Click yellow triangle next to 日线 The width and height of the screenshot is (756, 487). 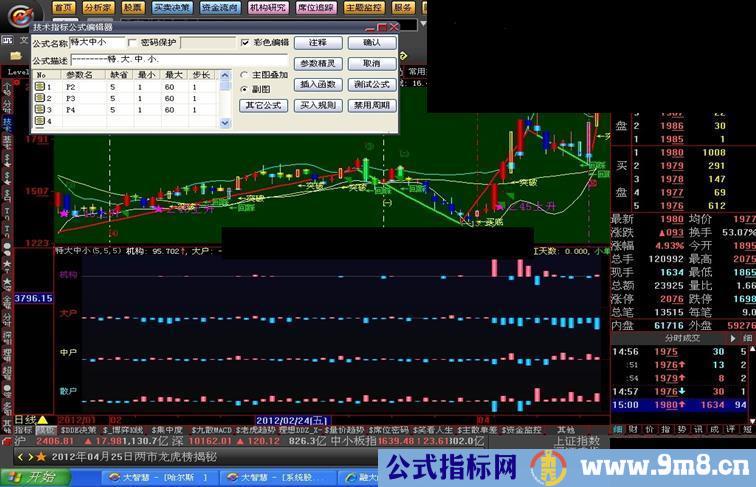(42, 419)
